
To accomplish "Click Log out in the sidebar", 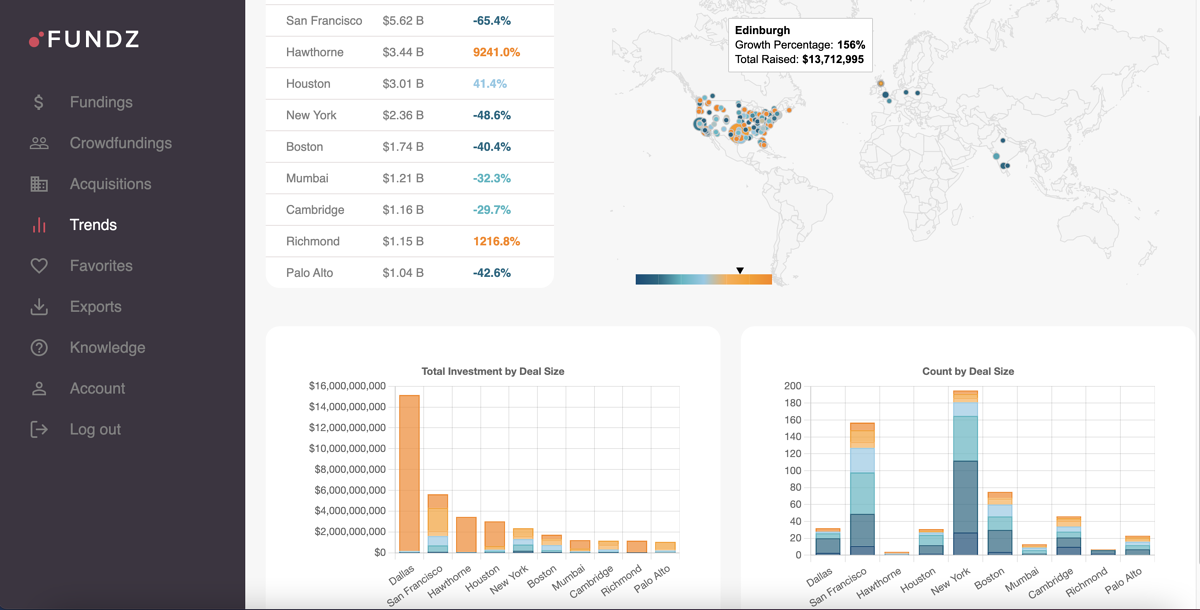I will (95, 430).
